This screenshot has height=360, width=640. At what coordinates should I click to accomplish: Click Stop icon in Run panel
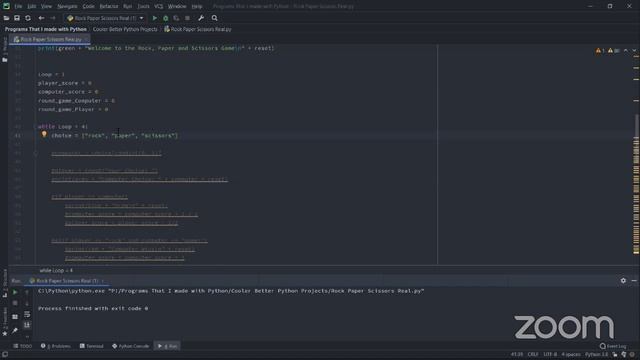click(15, 303)
